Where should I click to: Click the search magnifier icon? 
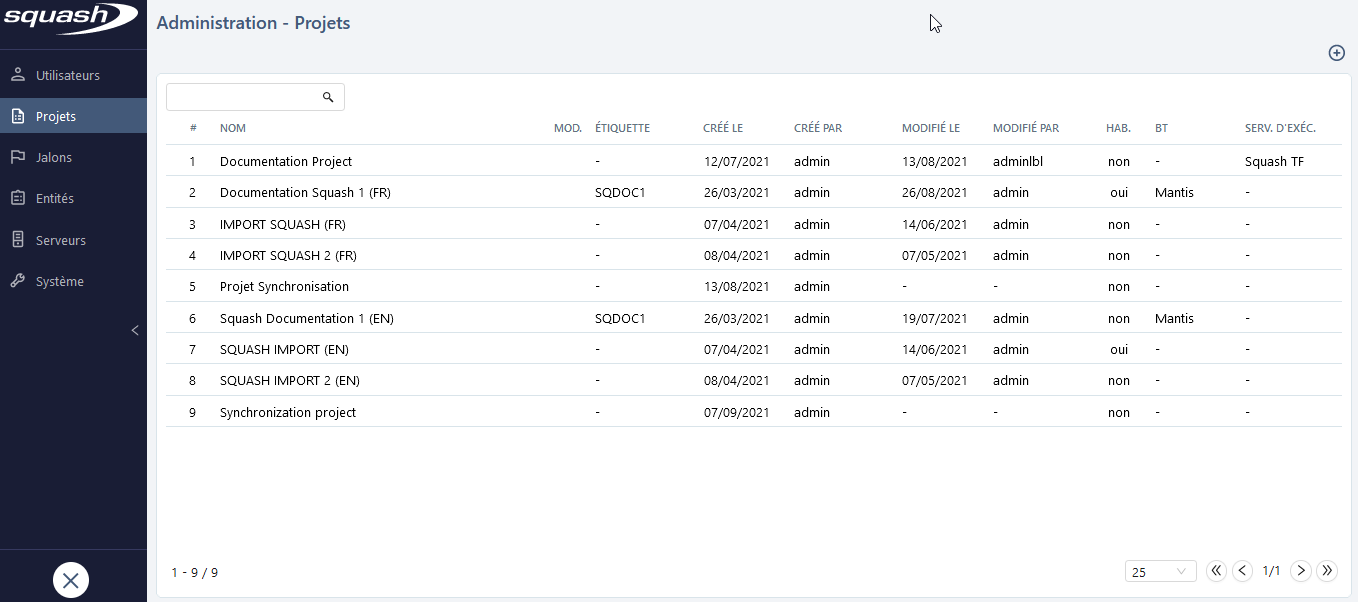coord(328,96)
